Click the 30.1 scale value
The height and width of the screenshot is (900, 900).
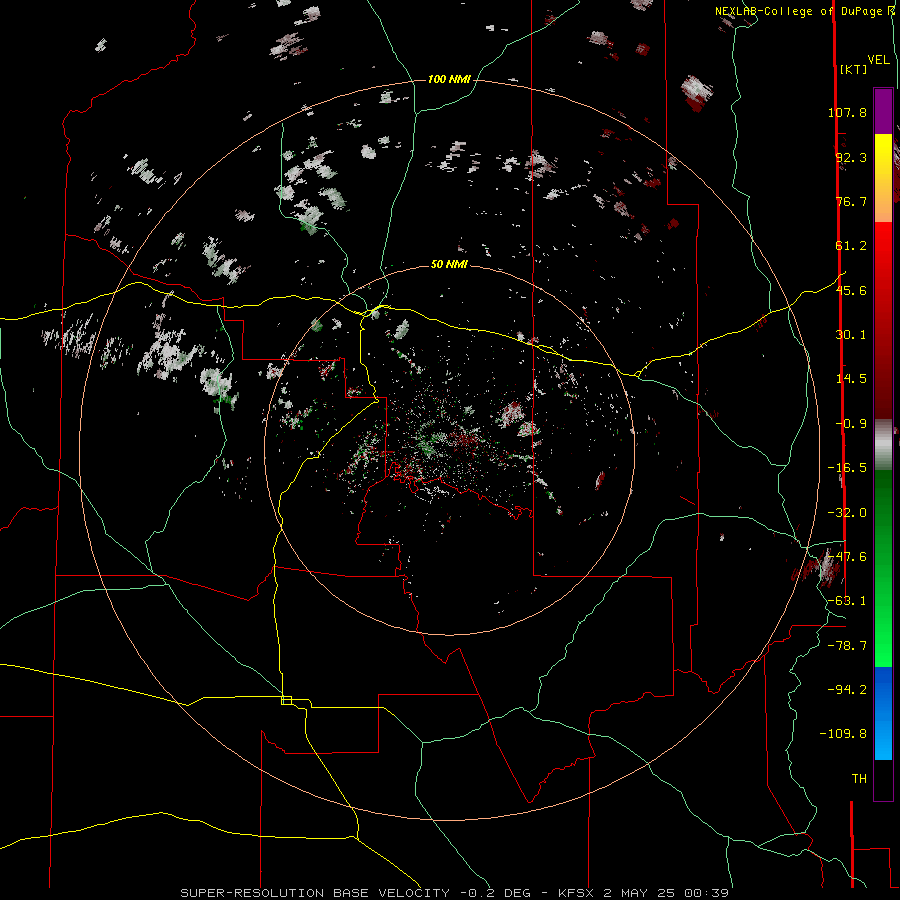pos(851,335)
